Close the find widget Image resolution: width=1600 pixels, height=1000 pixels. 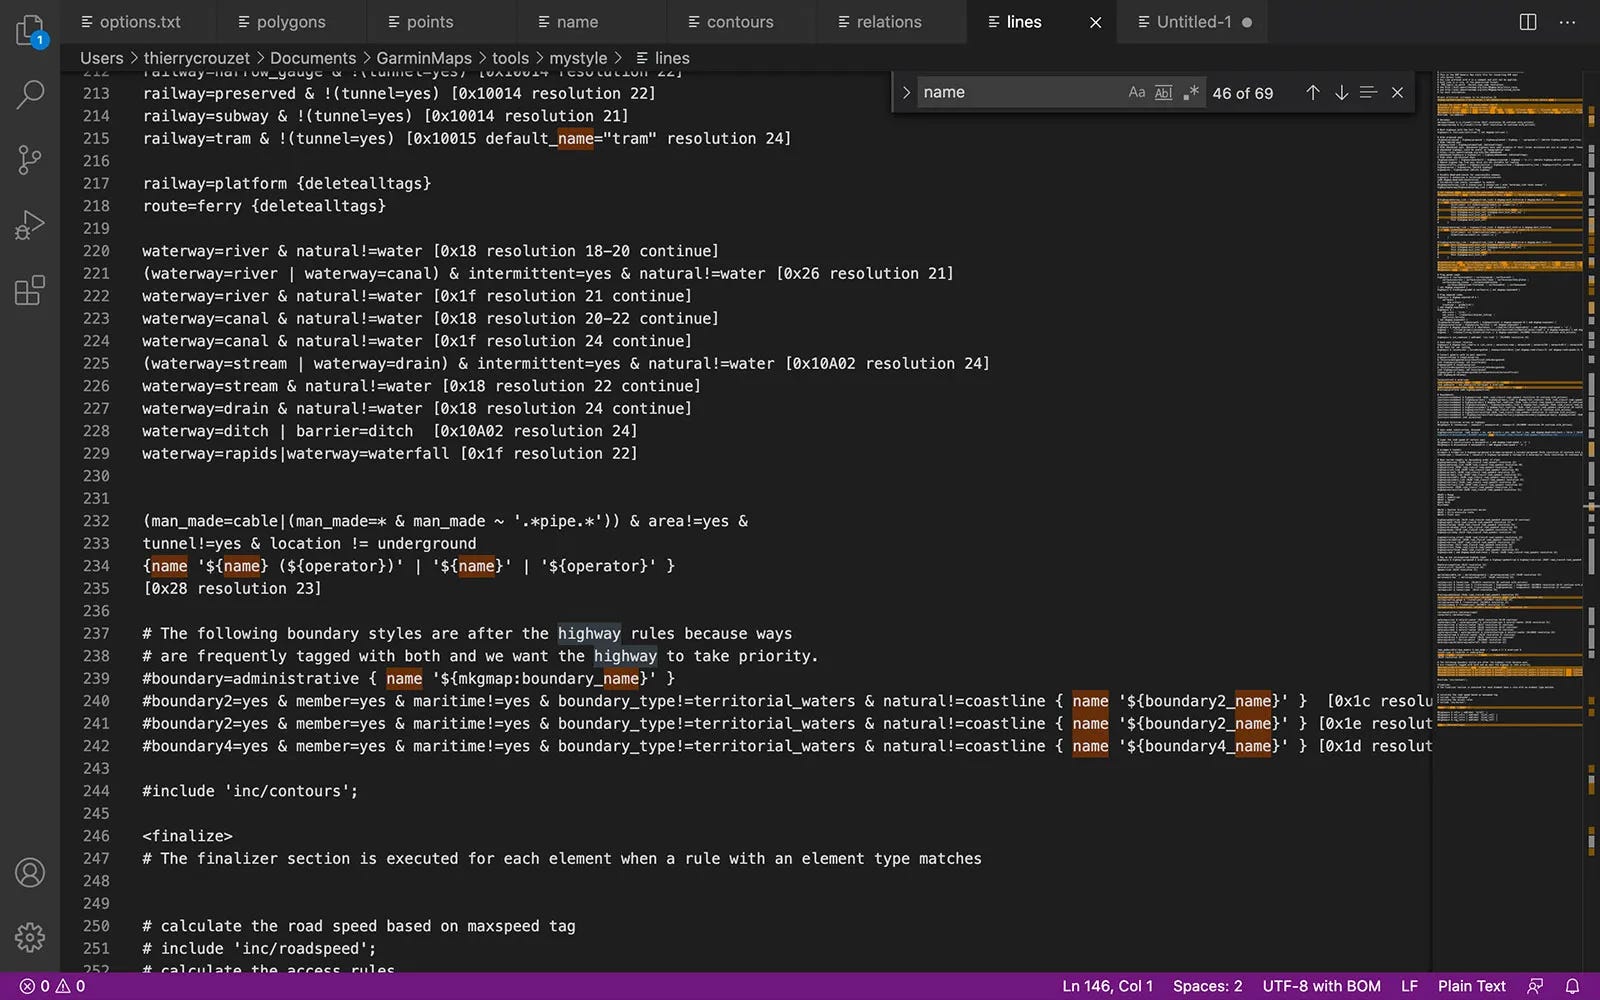pyautogui.click(x=1397, y=92)
